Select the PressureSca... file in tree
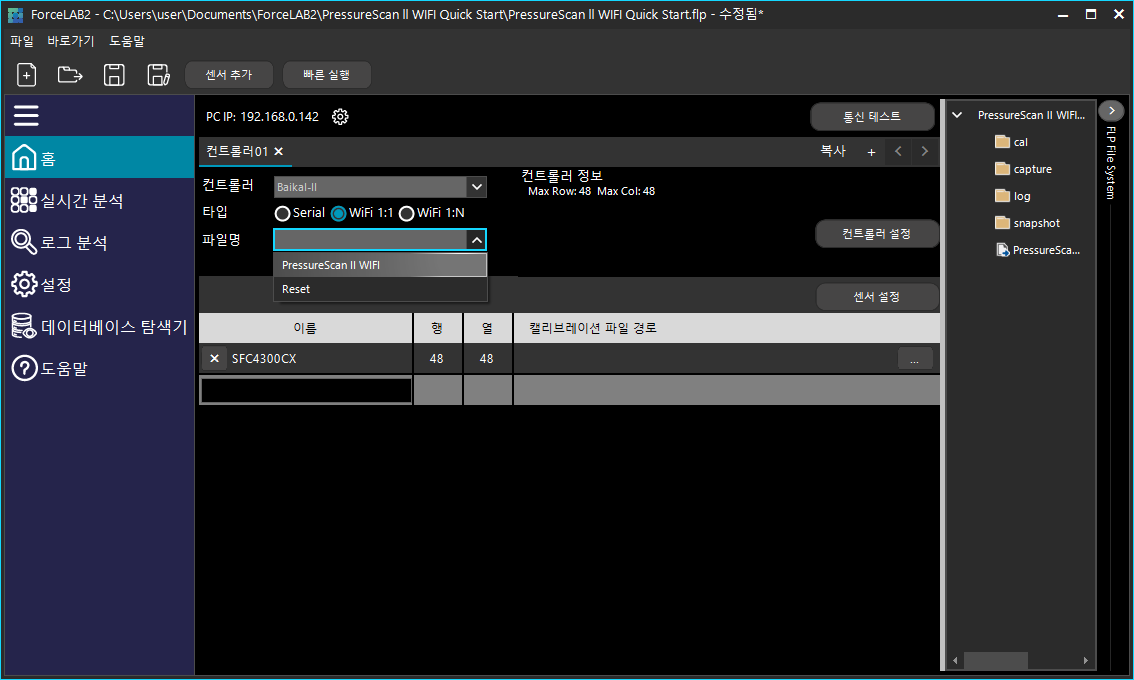 tap(1038, 250)
